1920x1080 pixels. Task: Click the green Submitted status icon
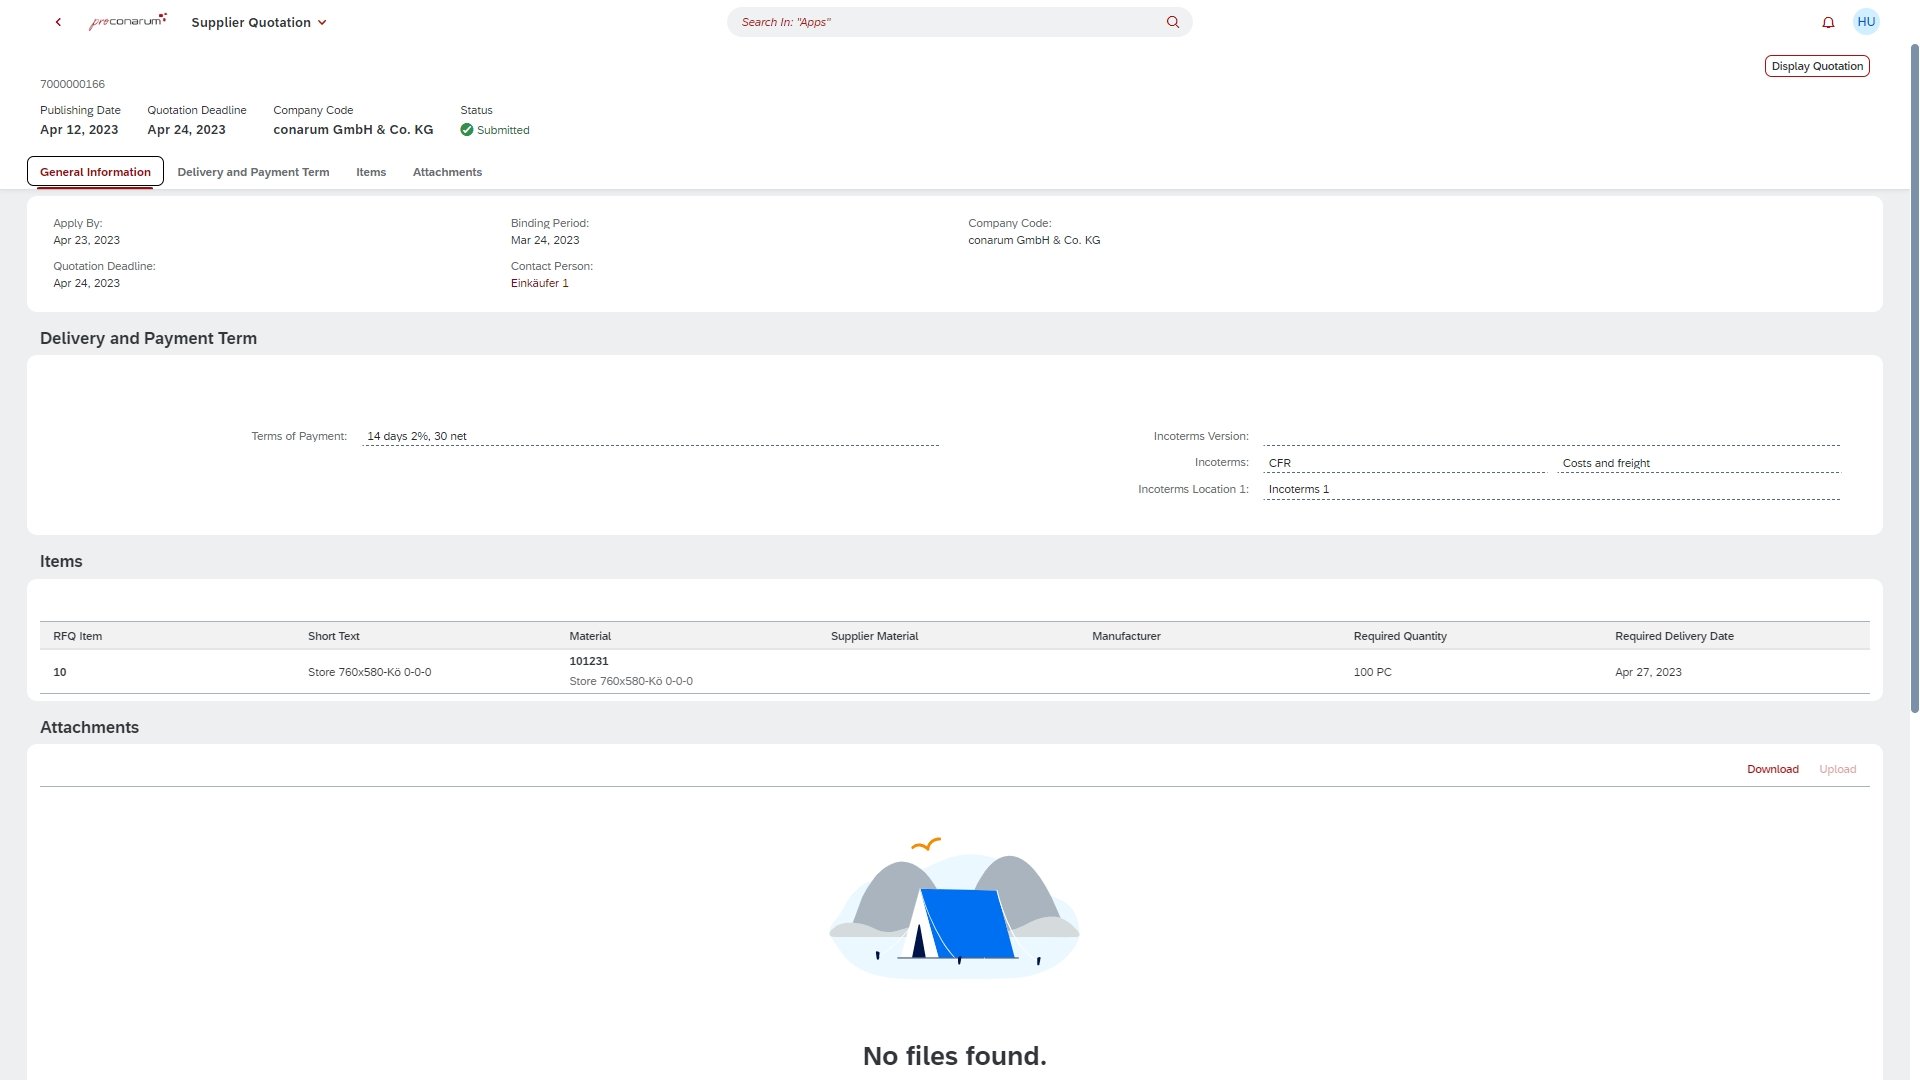click(467, 130)
